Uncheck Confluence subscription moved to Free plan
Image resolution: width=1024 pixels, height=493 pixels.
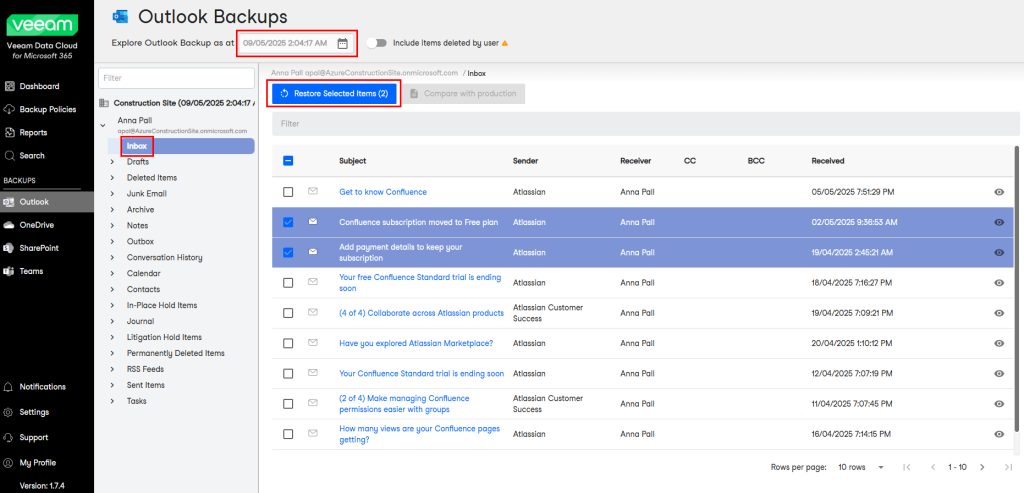point(288,222)
